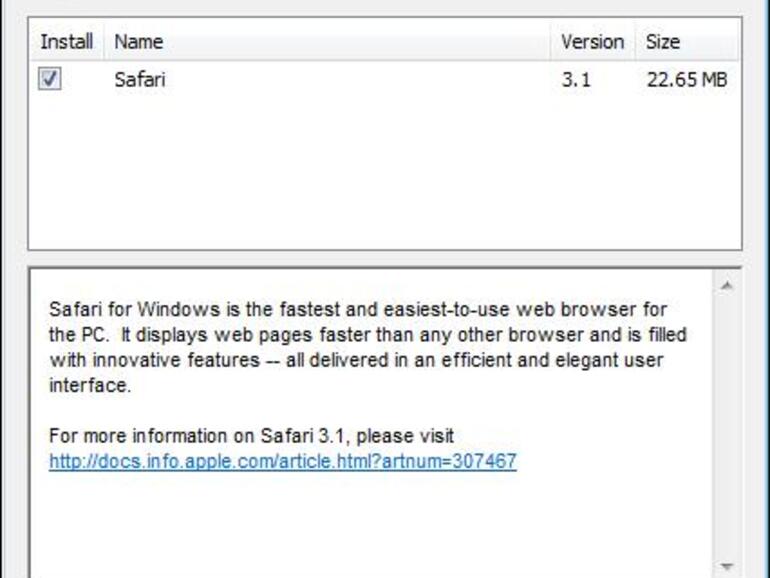Click the 22.65 MB size value

pyautogui.click(x=686, y=80)
